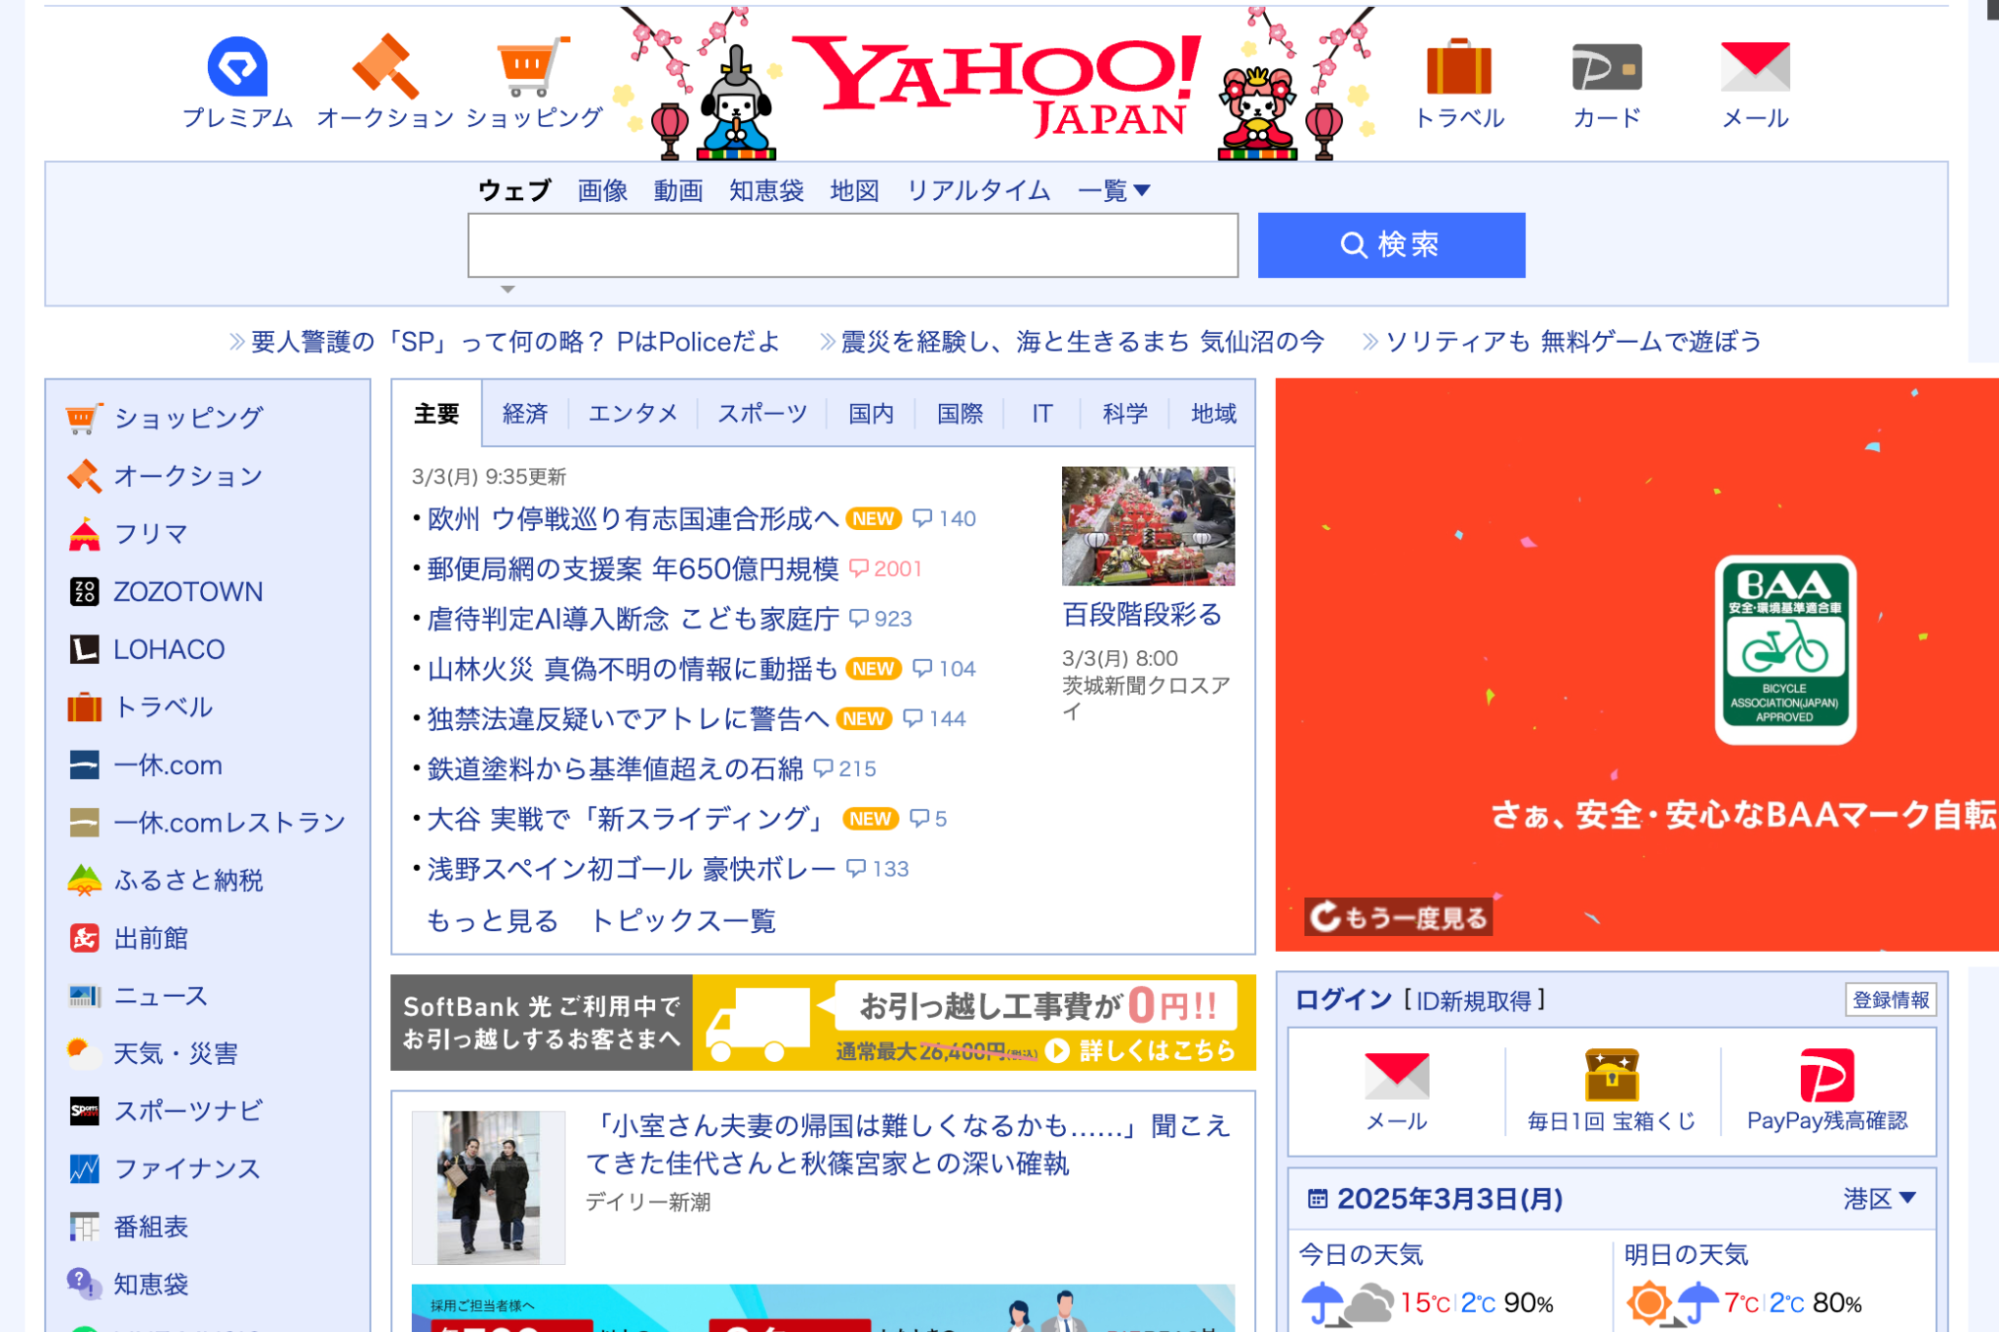Switch to the 地域 news tab

tap(1213, 414)
